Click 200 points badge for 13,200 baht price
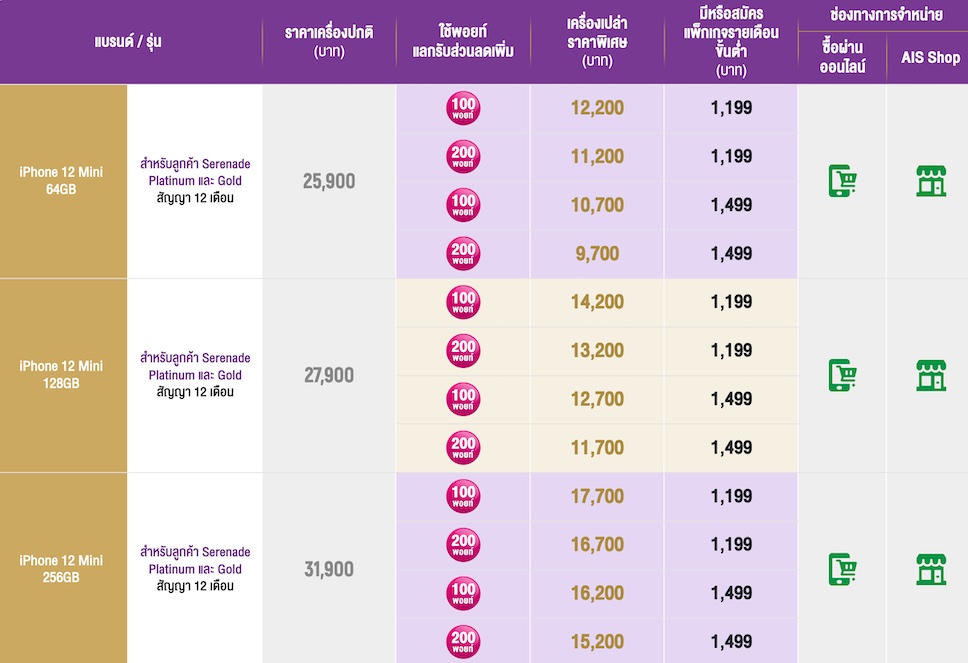The height and width of the screenshot is (663, 968). (463, 351)
